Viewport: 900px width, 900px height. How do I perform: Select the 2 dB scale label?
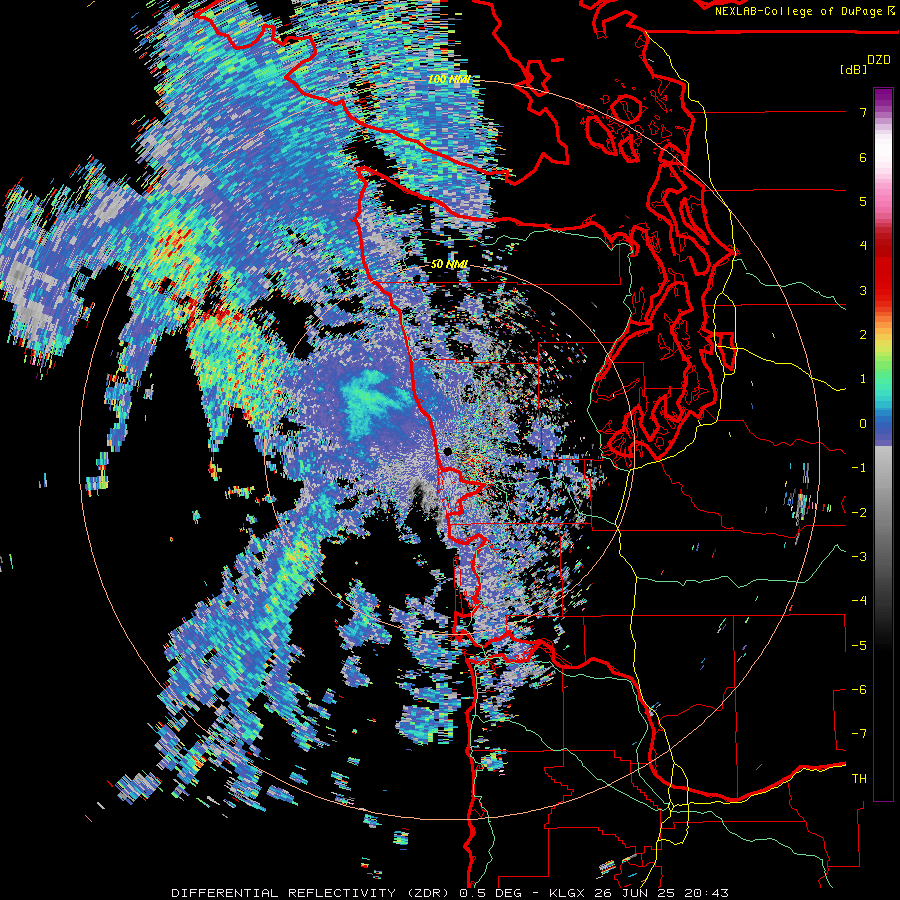click(863, 335)
